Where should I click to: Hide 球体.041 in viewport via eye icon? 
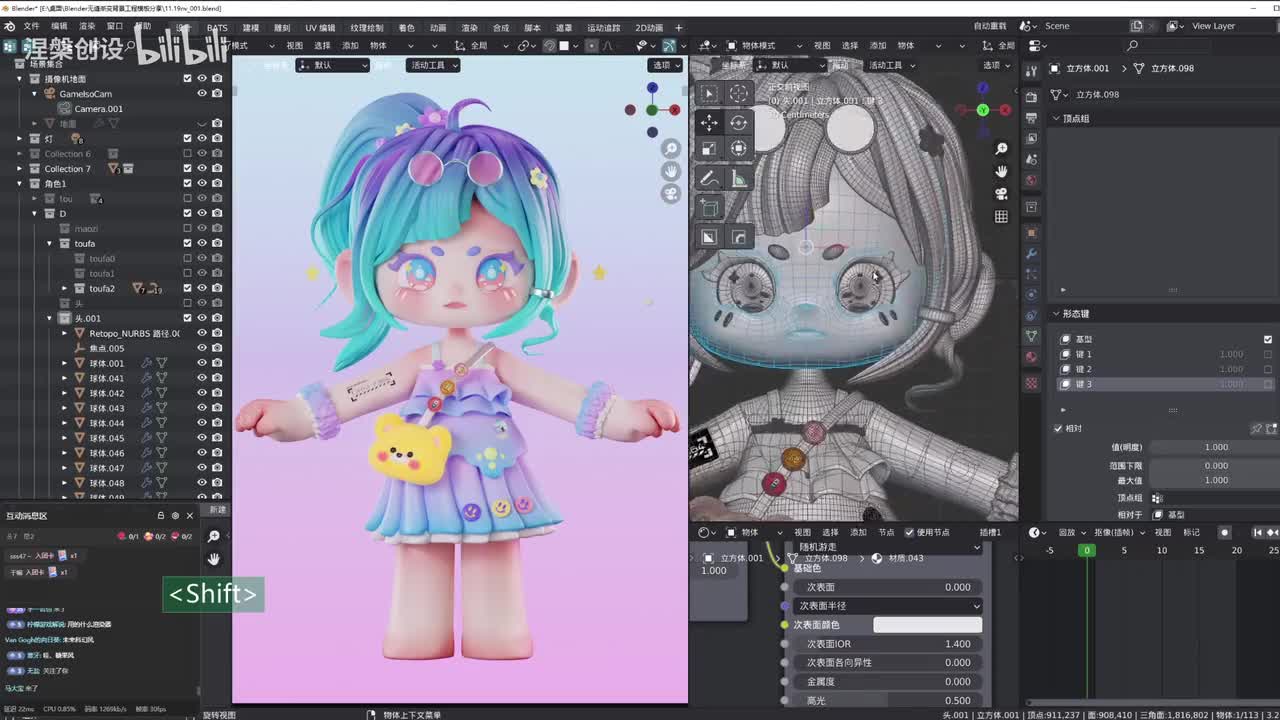(202, 378)
